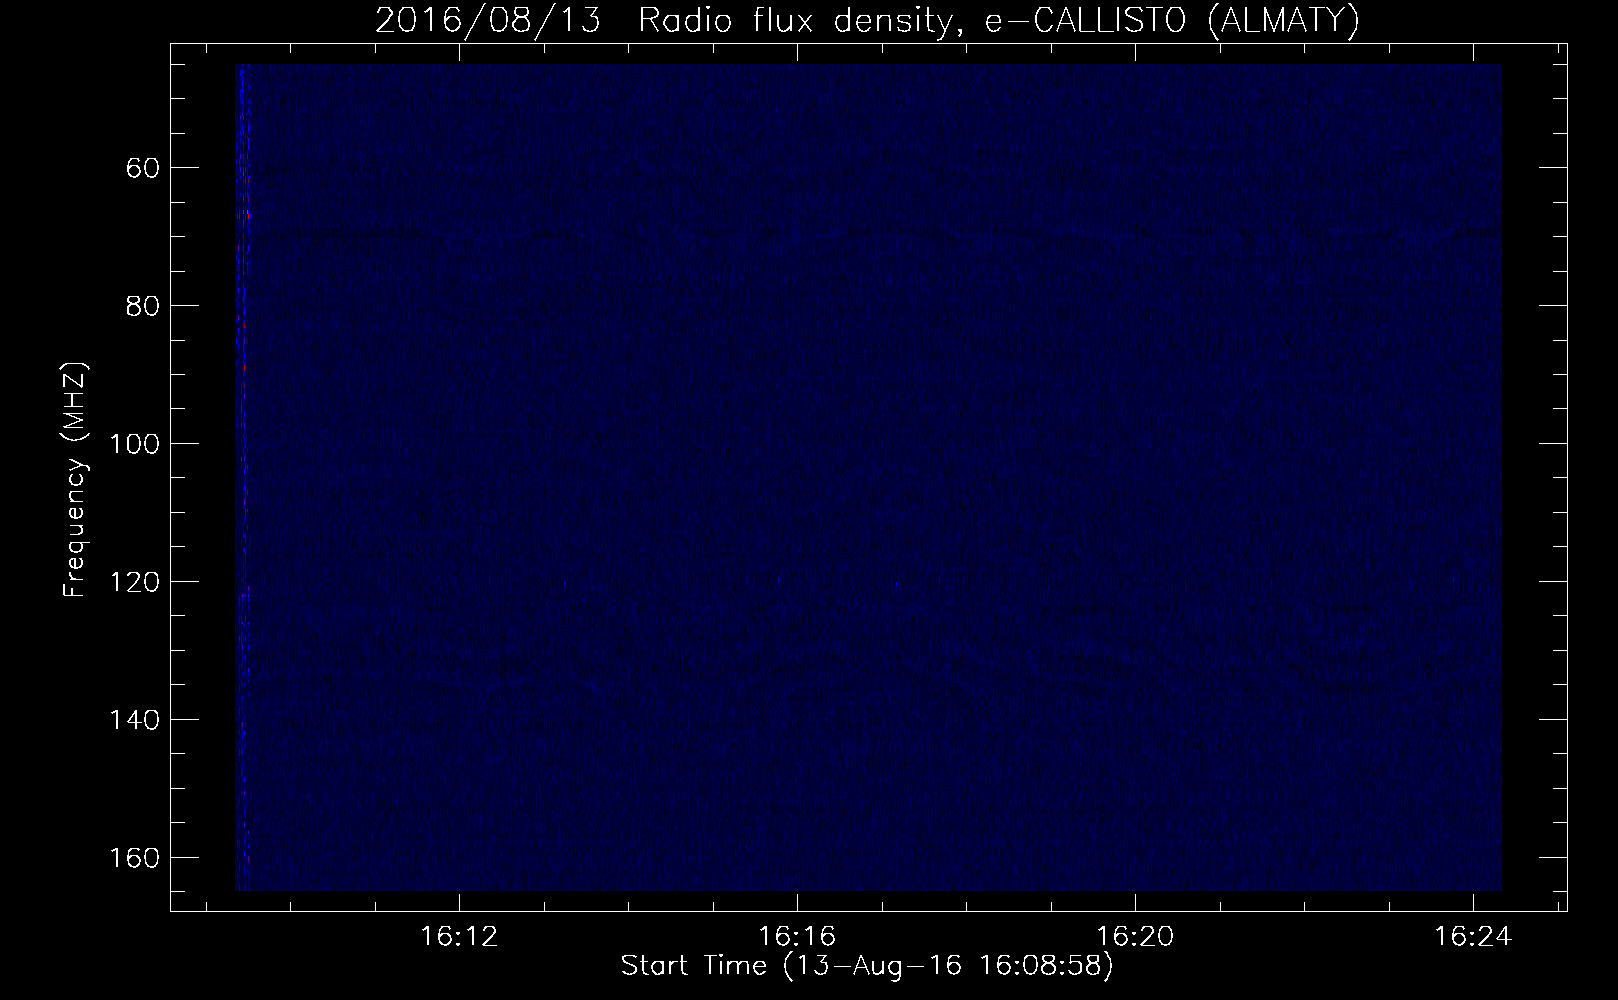Click the Start Time axis label
The image size is (1618, 1000).
(867, 966)
